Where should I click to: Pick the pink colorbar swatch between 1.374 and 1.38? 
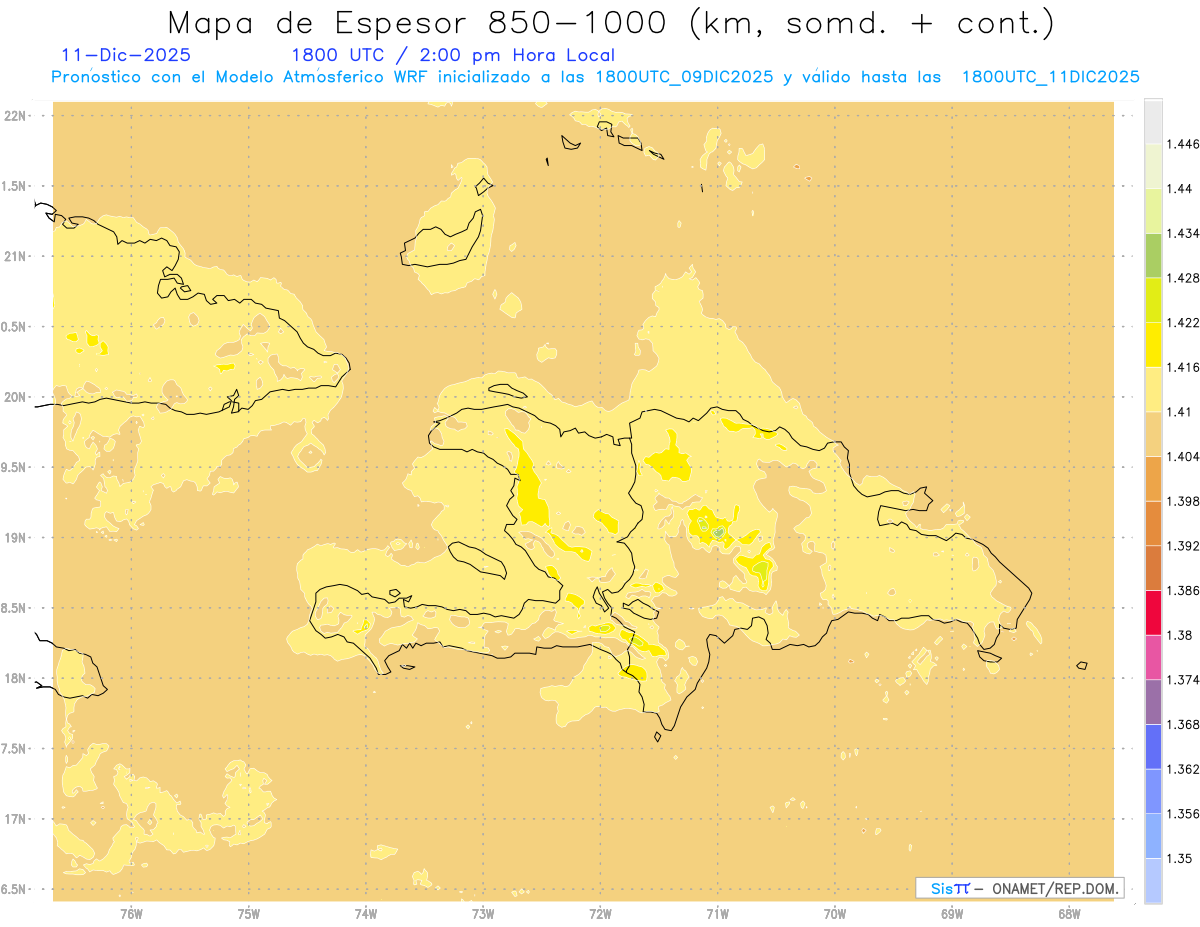[1153, 657]
